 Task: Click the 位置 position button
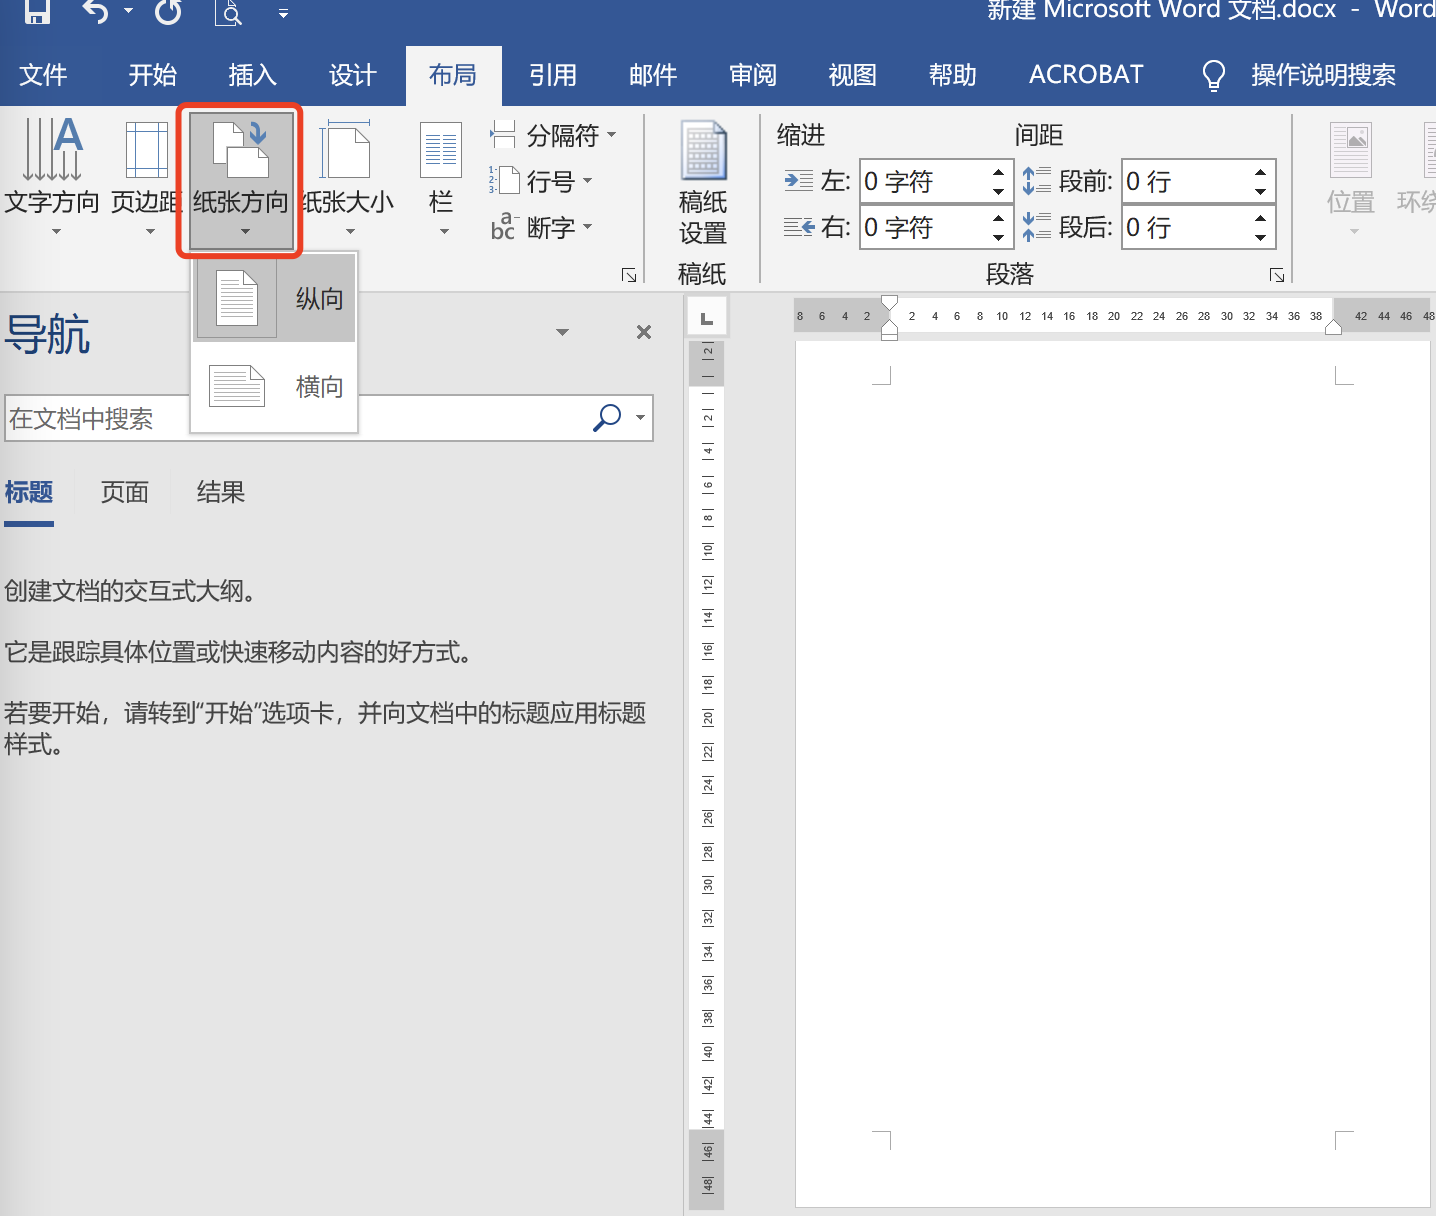click(x=1351, y=178)
